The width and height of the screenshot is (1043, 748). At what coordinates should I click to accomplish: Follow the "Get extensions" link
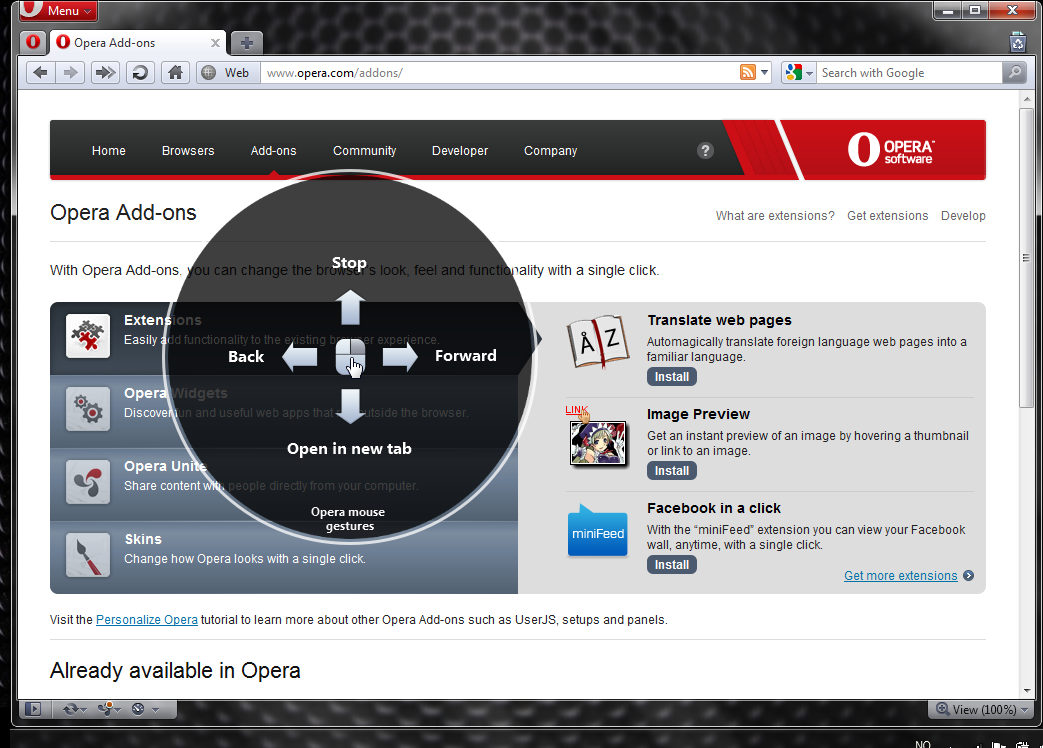pos(887,215)
